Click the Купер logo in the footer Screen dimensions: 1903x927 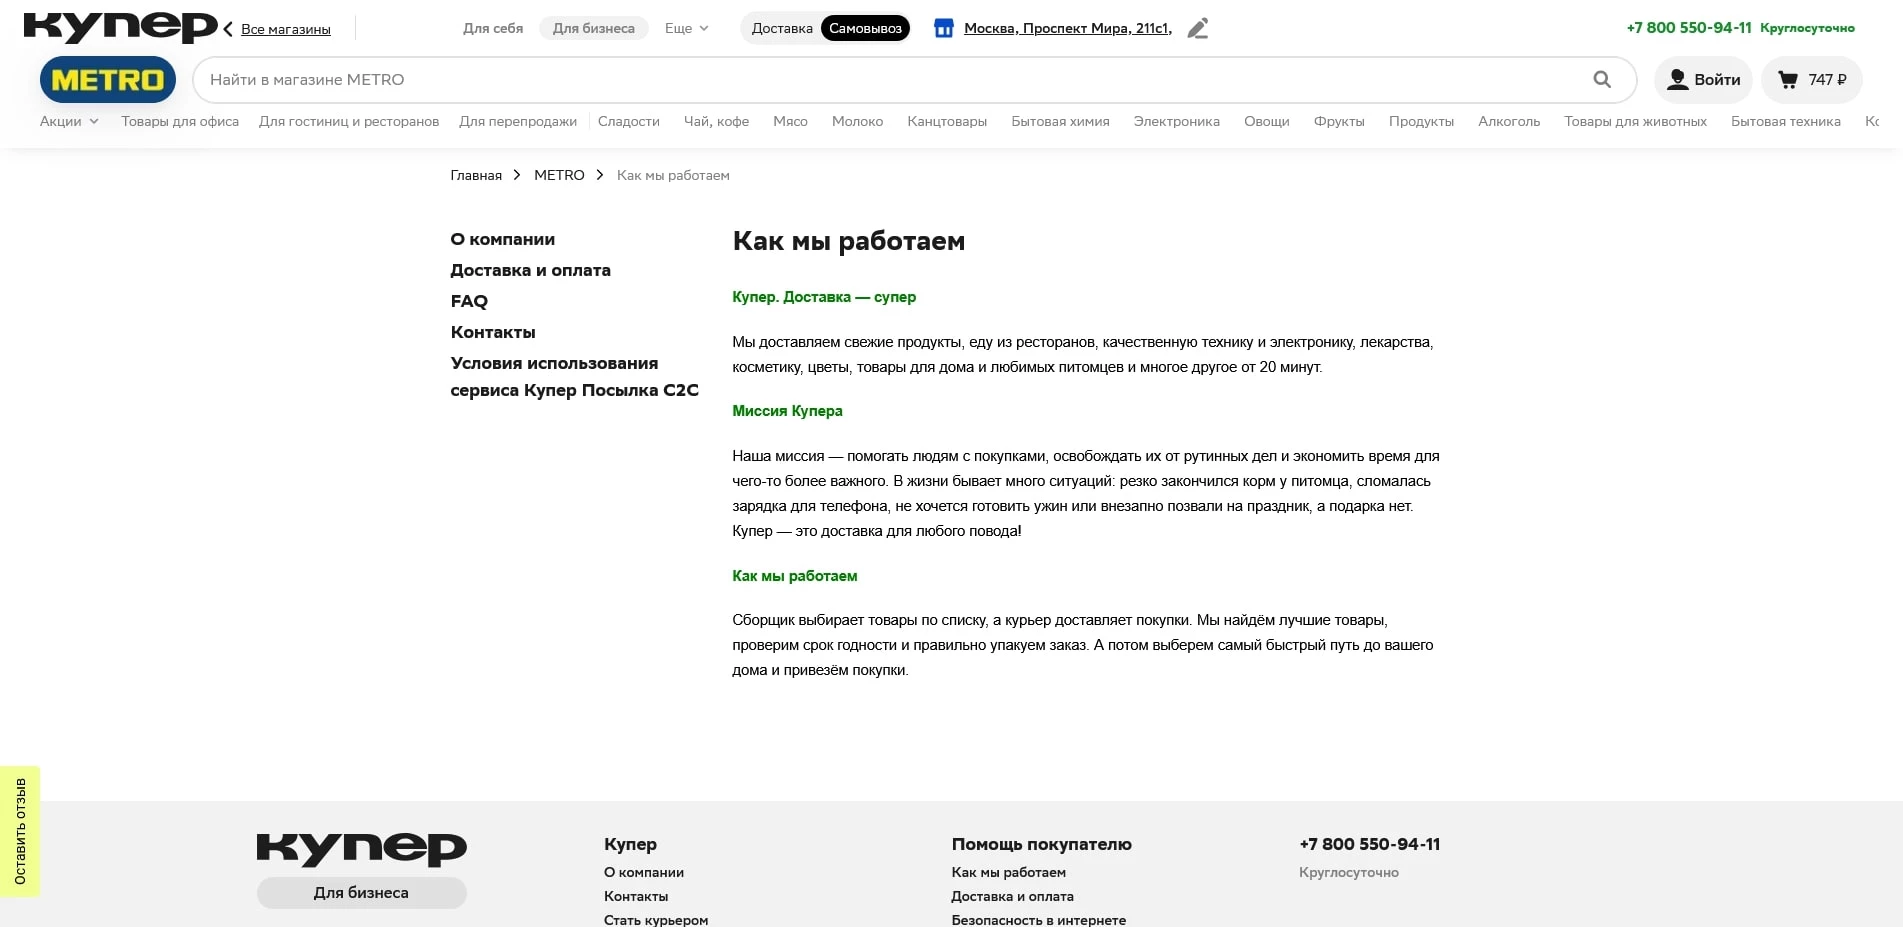coord(361,849)
